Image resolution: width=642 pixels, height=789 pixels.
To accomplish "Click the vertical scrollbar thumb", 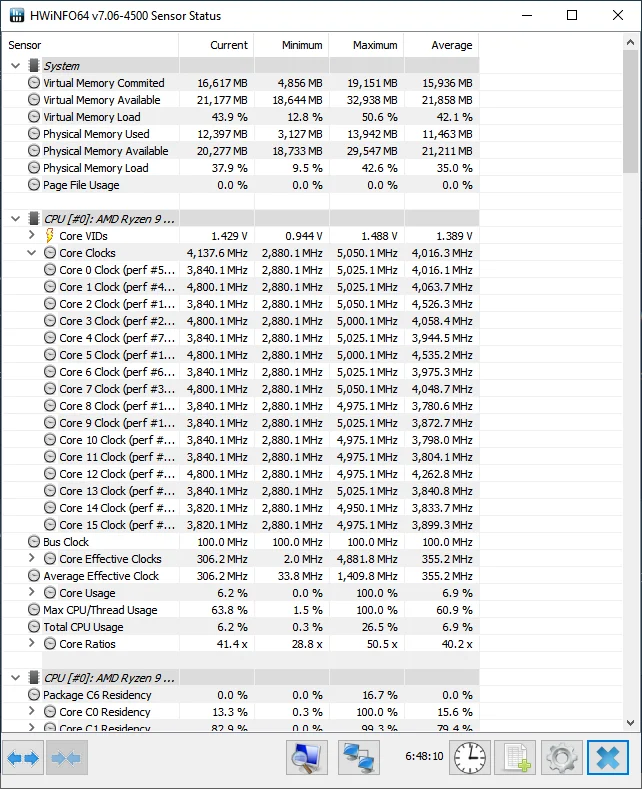I will click(x=630, y=112).
